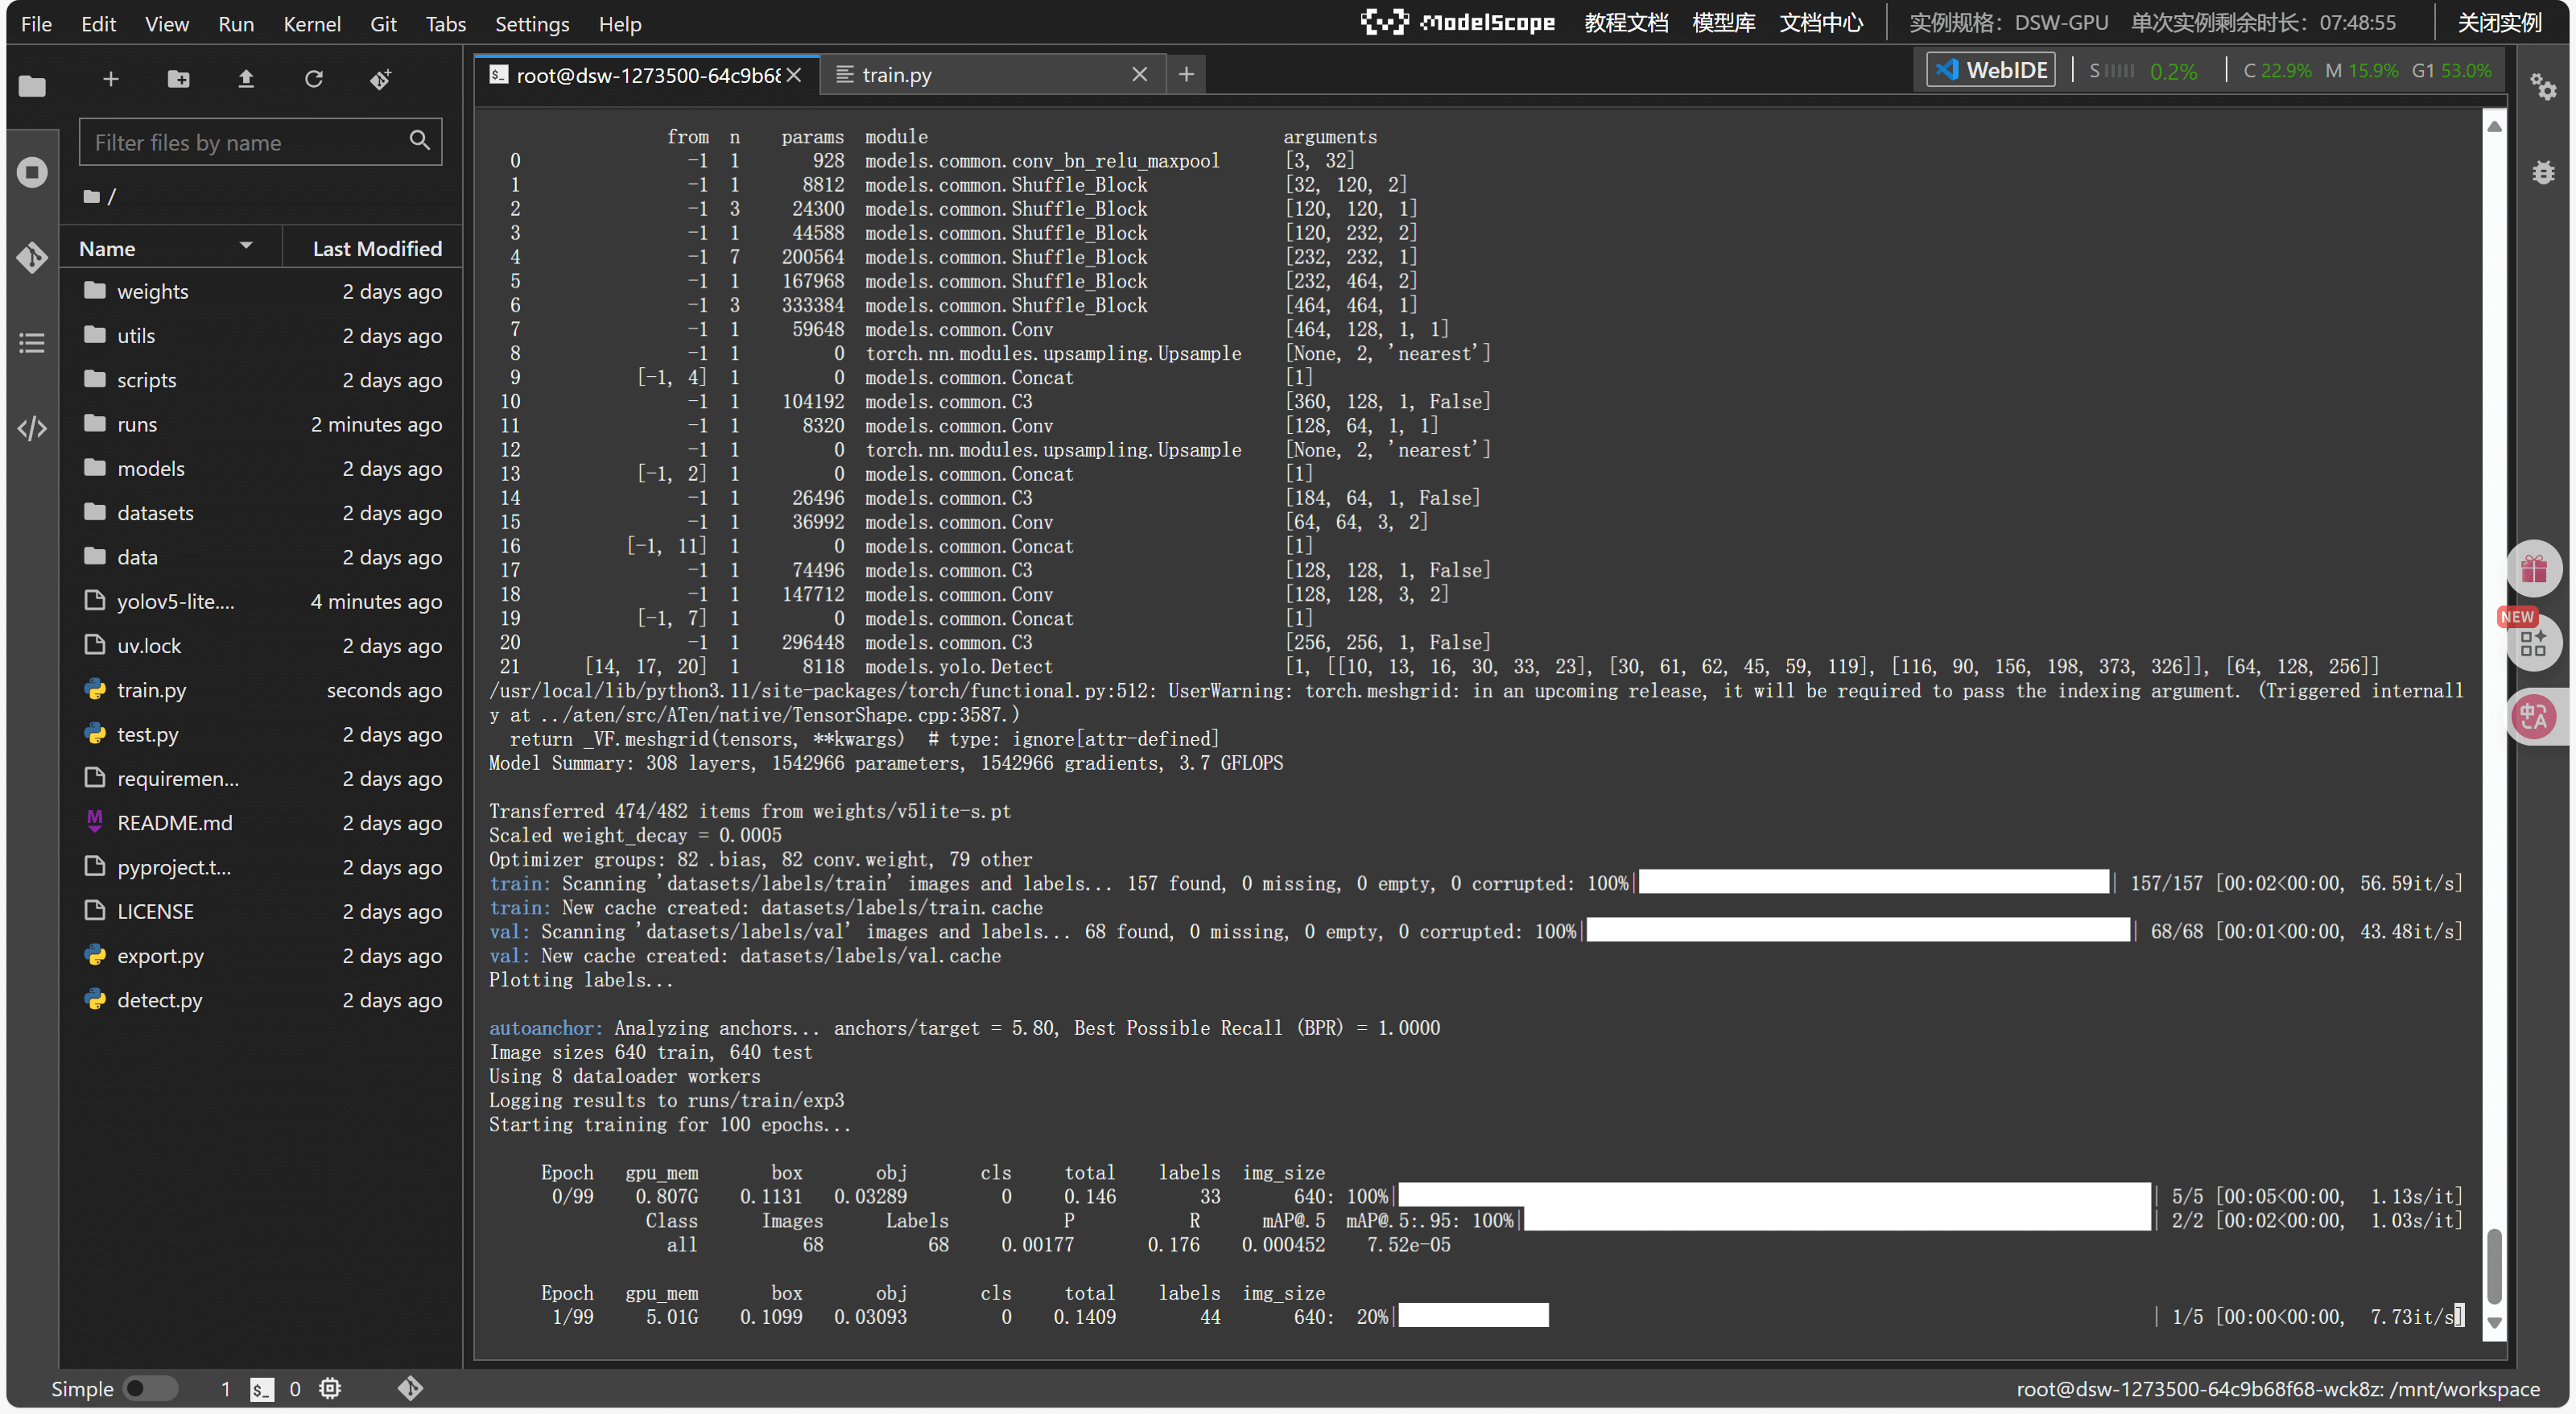
Task: Click the upload files icon
Action: 246,79
